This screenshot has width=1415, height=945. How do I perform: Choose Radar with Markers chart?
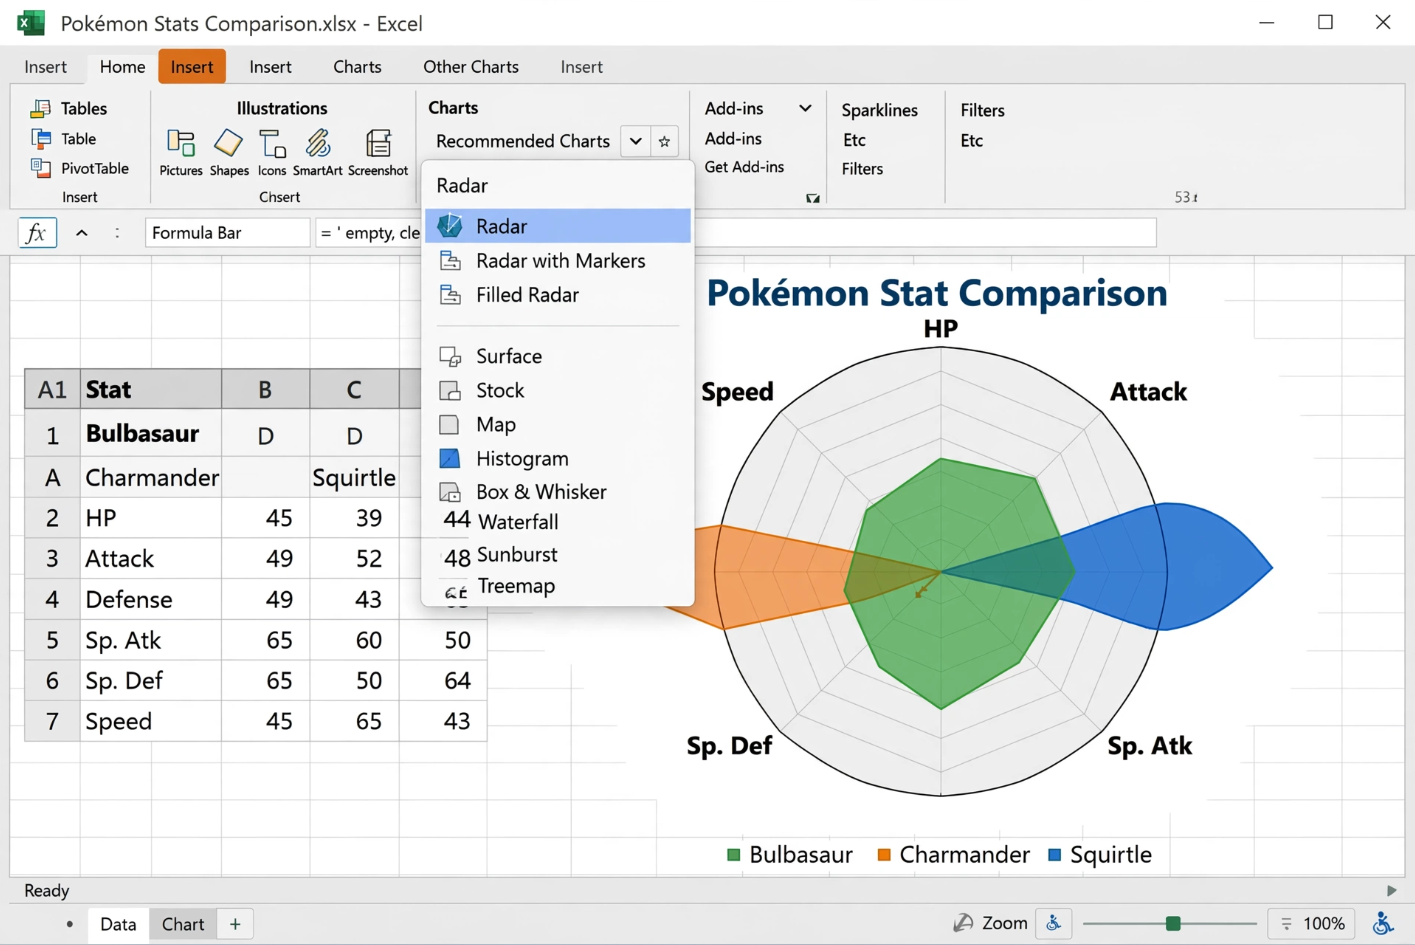558,261
